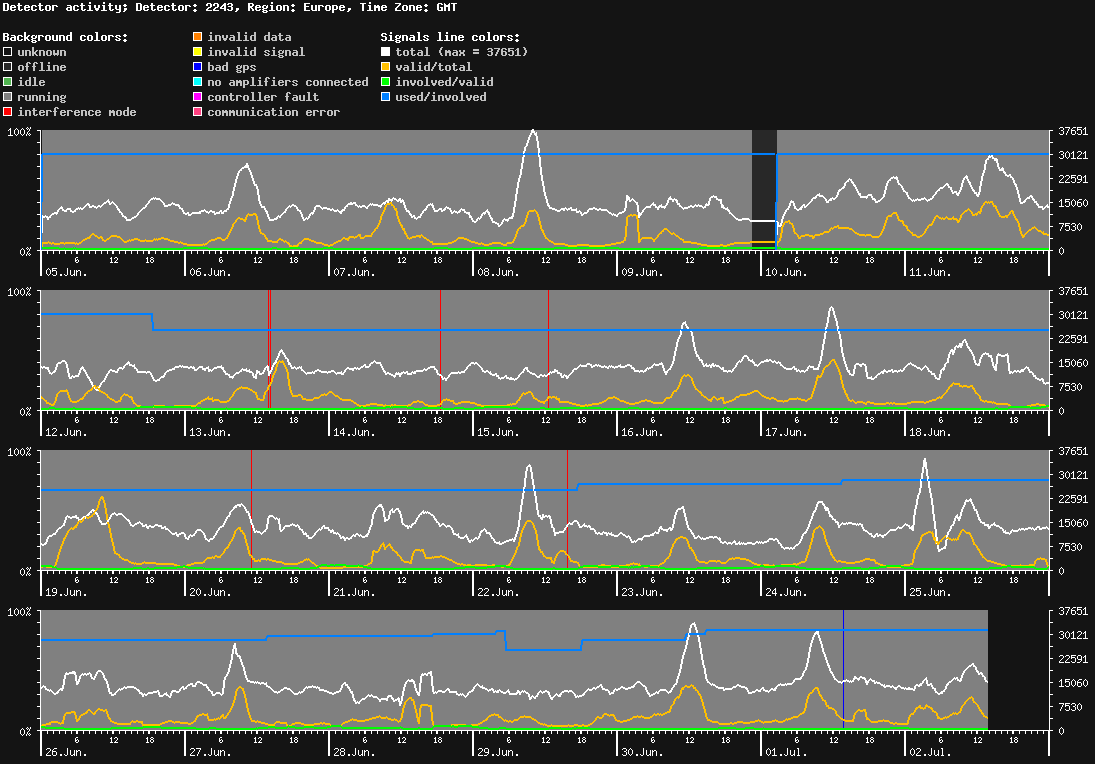Click the '01.Jul.' date label
The width and height of the screenshot is (1095, 764).
coord(786,752)
